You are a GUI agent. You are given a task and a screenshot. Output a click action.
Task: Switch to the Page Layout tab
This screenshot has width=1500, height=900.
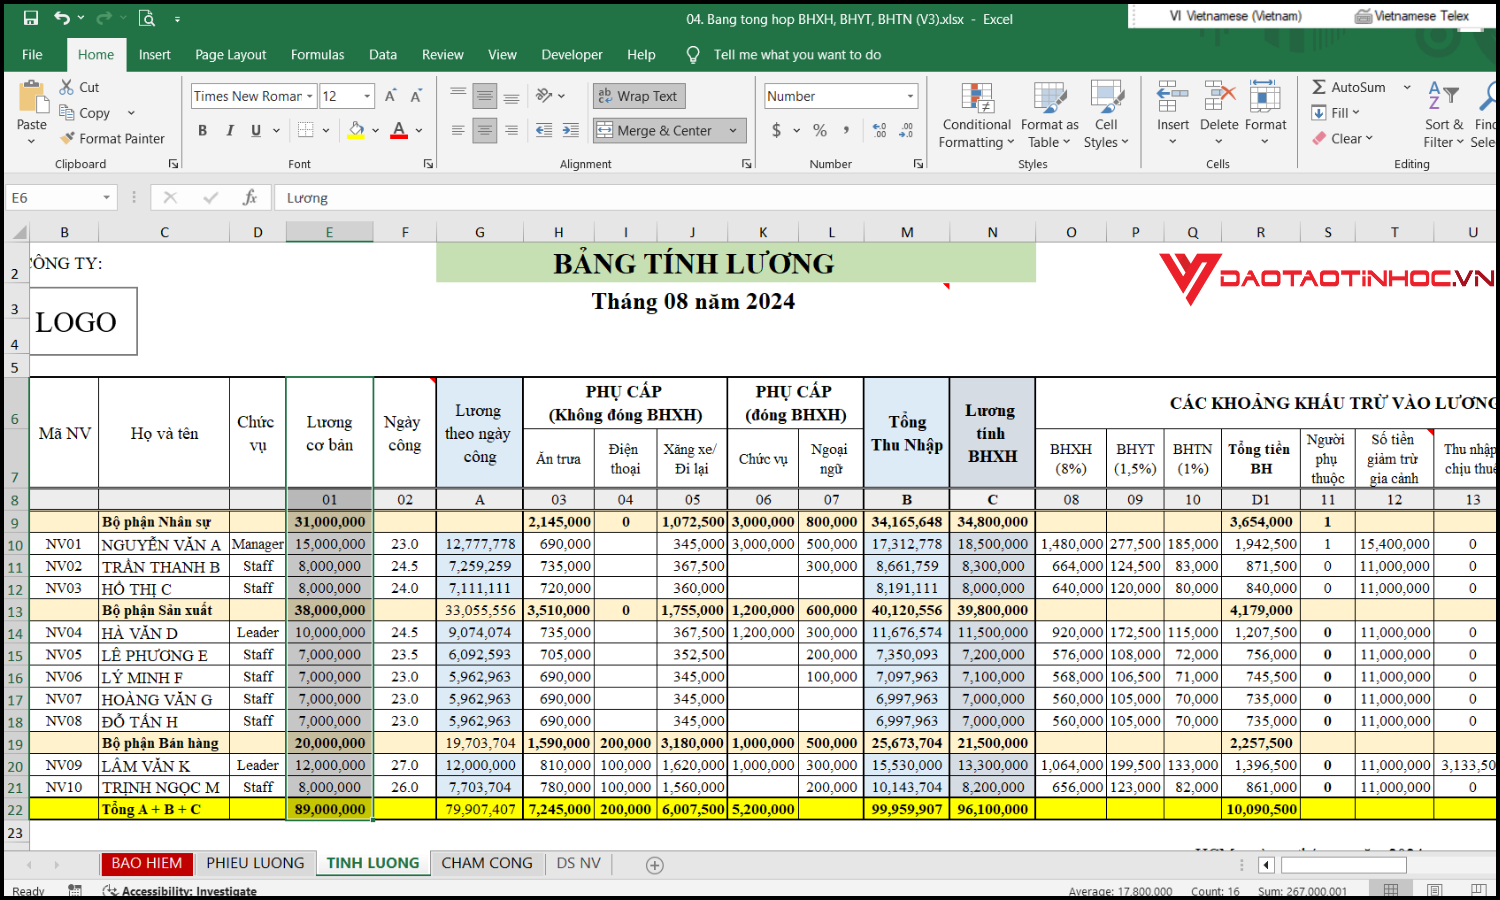(x=230, y=55)
